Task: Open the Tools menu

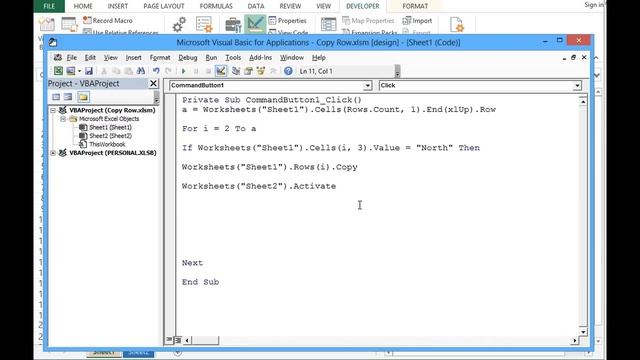Action: 233,58
